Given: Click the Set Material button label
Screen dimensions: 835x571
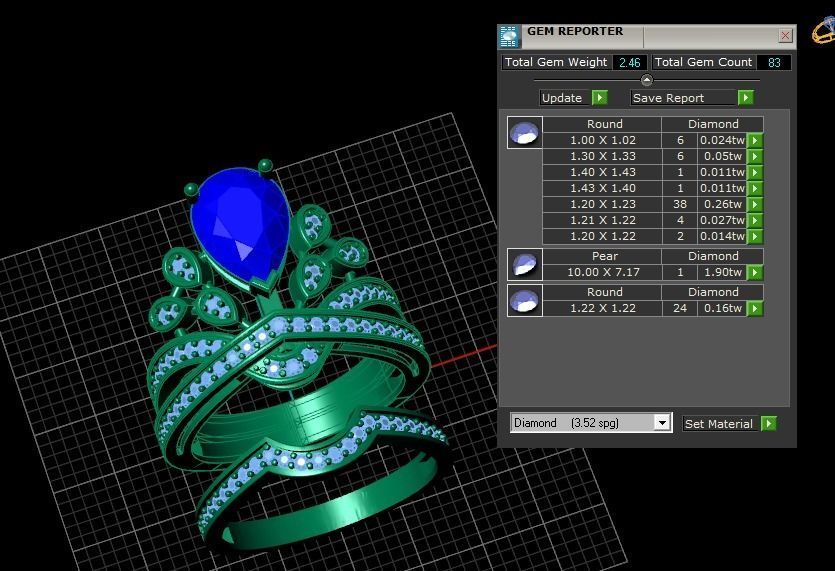Looking at the screenshot, I should coord(719,423).
